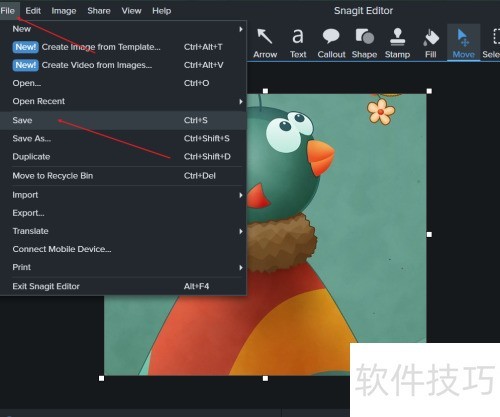Open the Image menu
The image size is (500, 417).
pos(64,11)
